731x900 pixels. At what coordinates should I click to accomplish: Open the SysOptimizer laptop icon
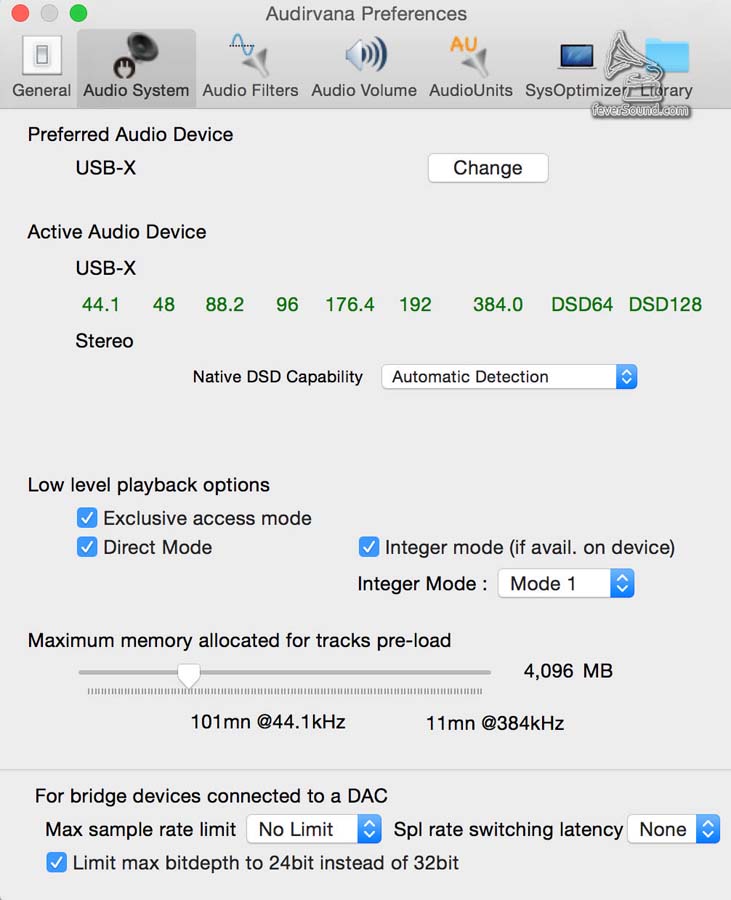[x=577, y=55]
